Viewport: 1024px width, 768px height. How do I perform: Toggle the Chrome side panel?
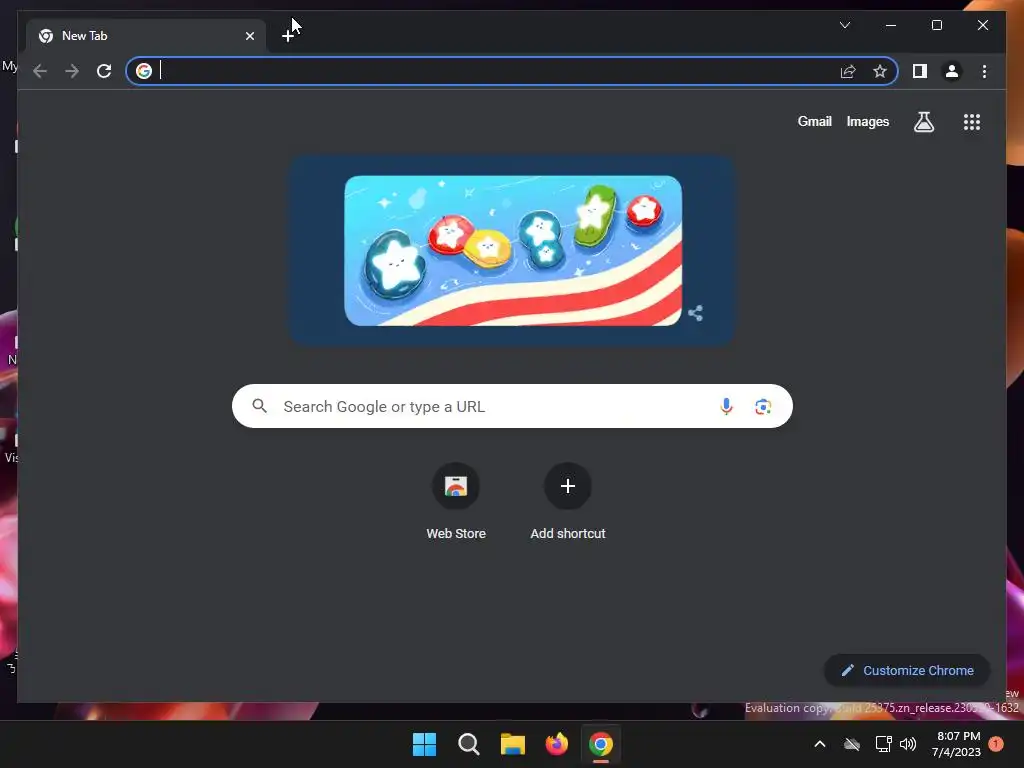click(x=920, y=71)
